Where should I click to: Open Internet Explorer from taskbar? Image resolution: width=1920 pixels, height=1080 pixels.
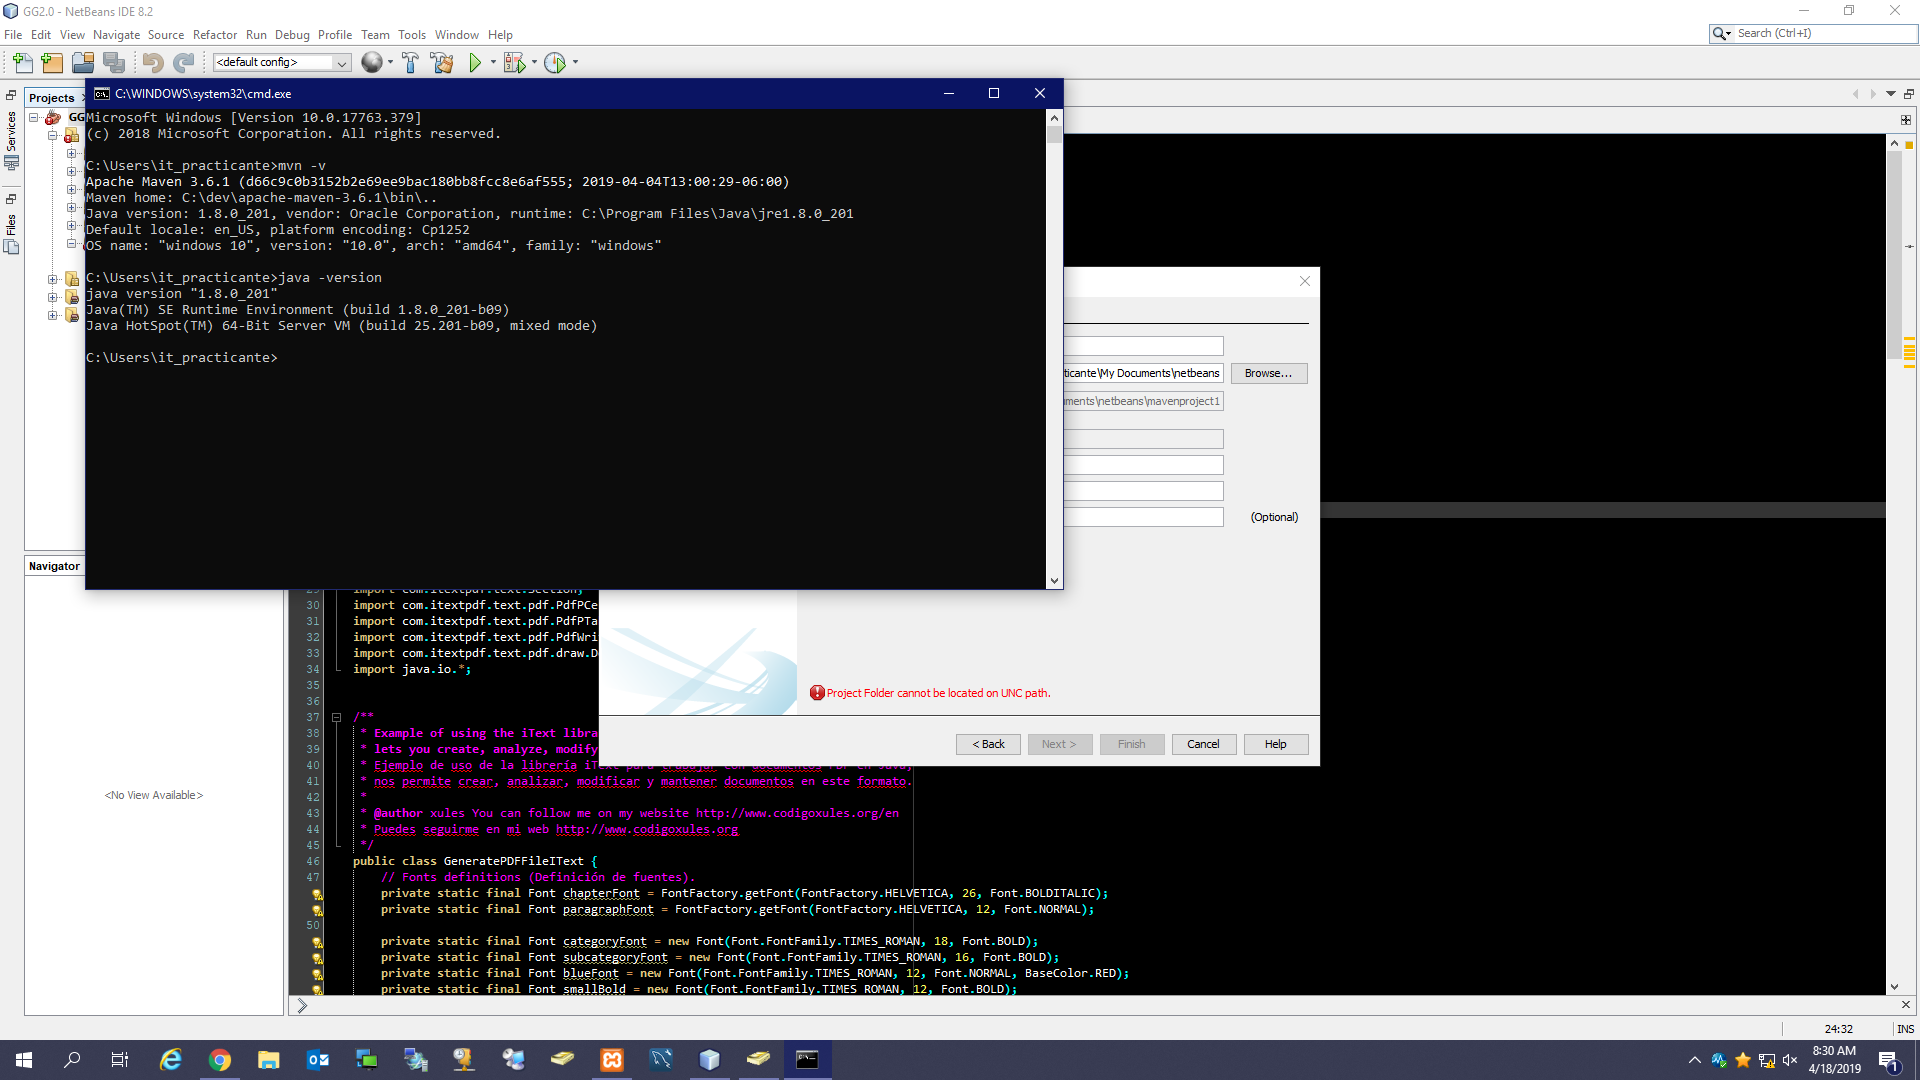[x=171, y=1060]
